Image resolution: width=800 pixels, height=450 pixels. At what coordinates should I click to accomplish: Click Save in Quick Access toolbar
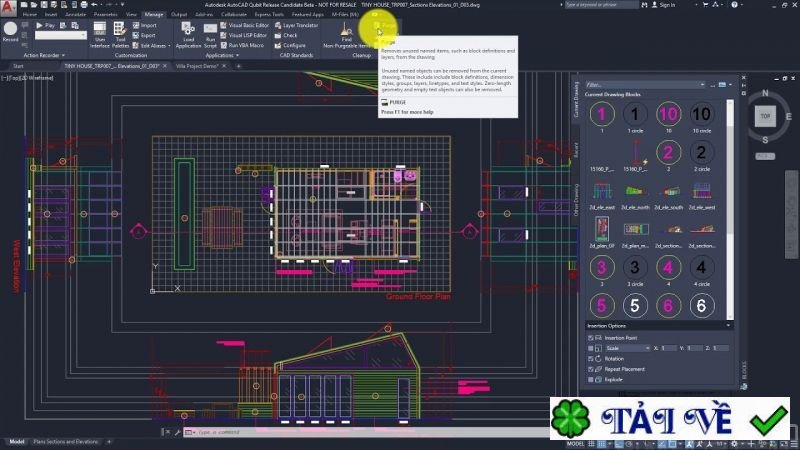(44, 5)
